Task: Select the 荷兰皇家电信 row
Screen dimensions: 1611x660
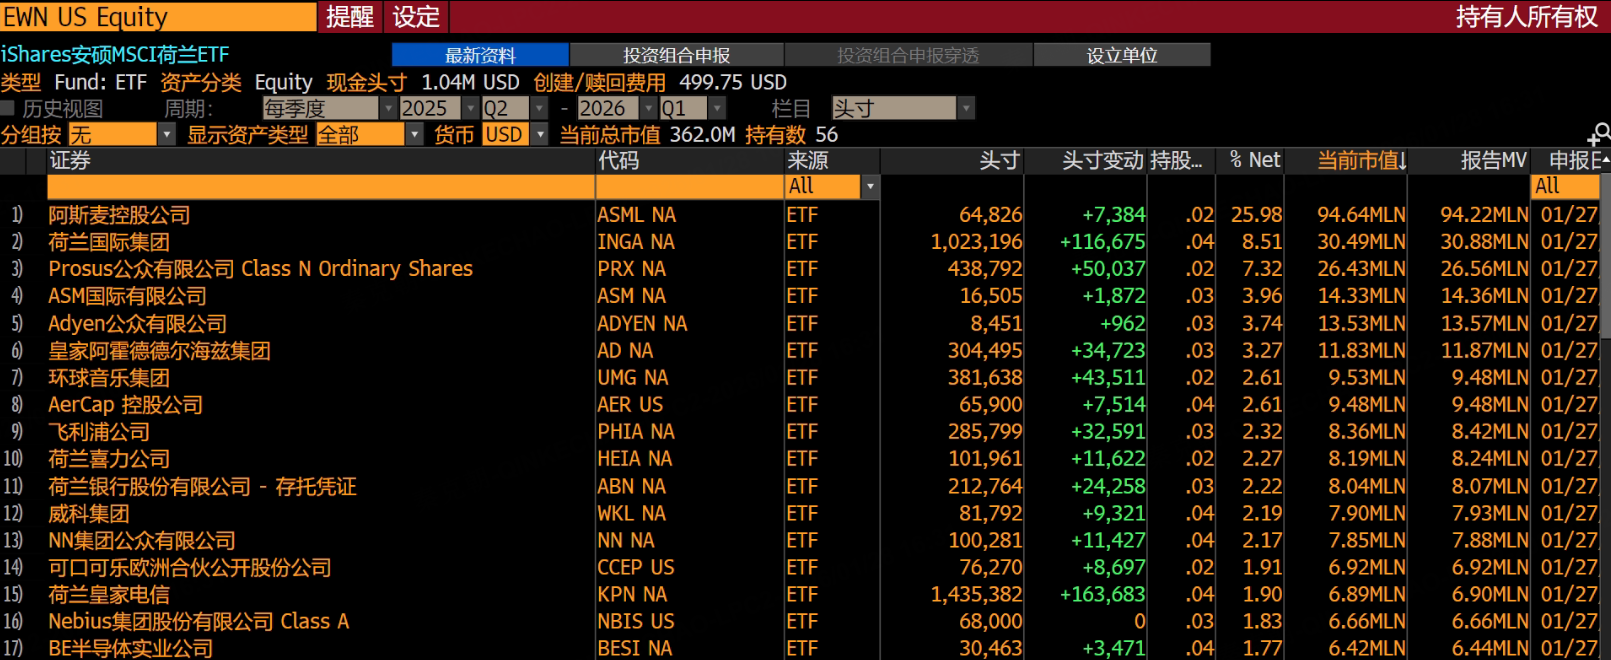Action: click(x=800, y=595)
